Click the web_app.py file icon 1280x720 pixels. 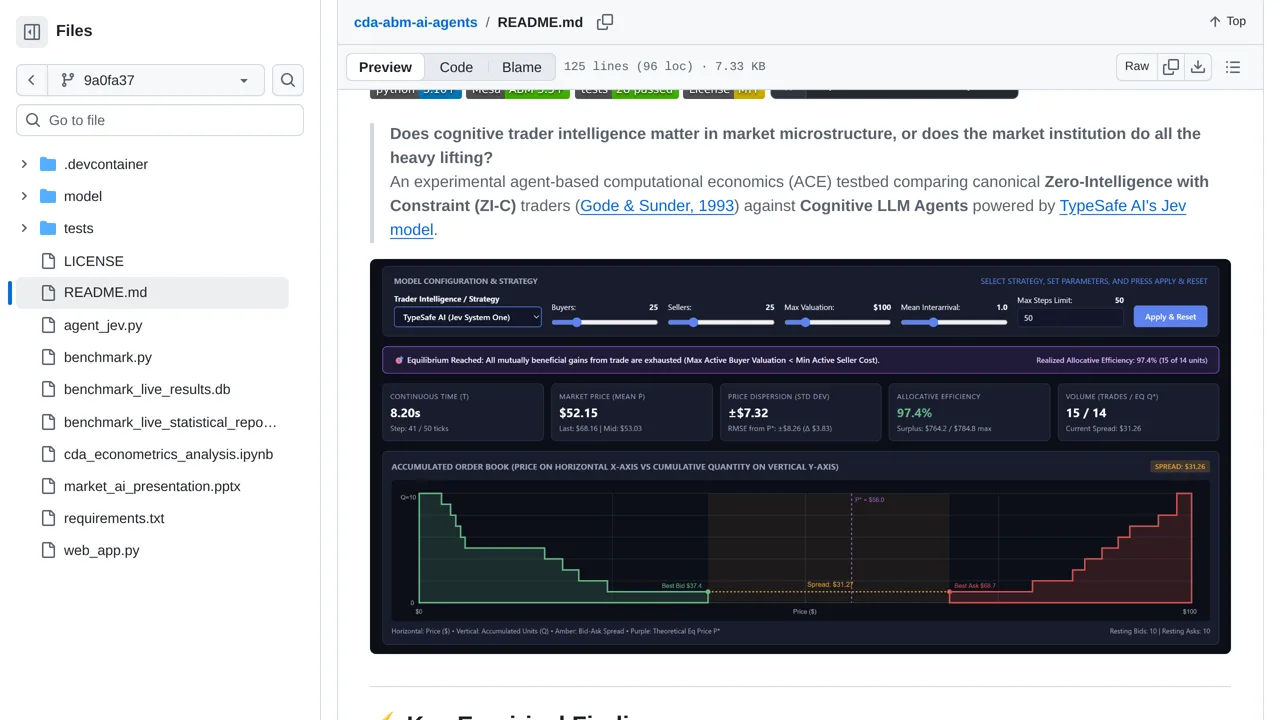coord(48,550)
